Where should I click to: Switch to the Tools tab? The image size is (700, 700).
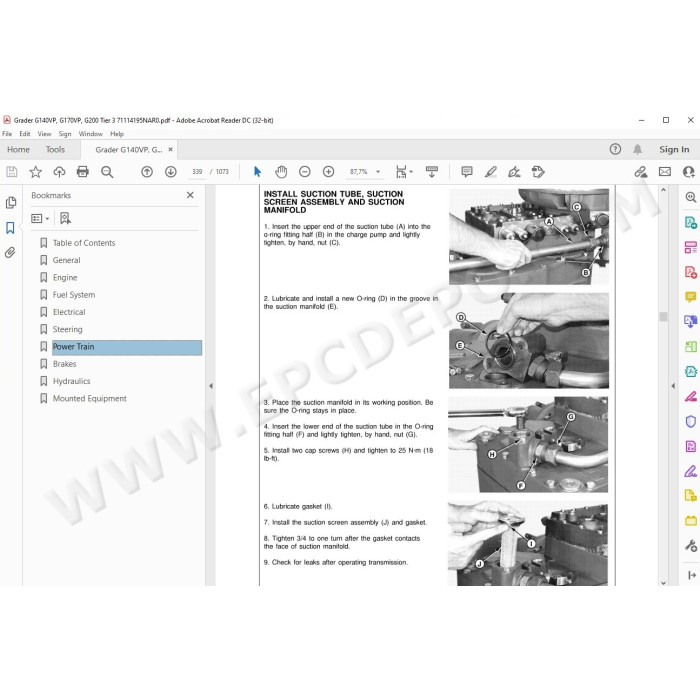coord(55,150)
